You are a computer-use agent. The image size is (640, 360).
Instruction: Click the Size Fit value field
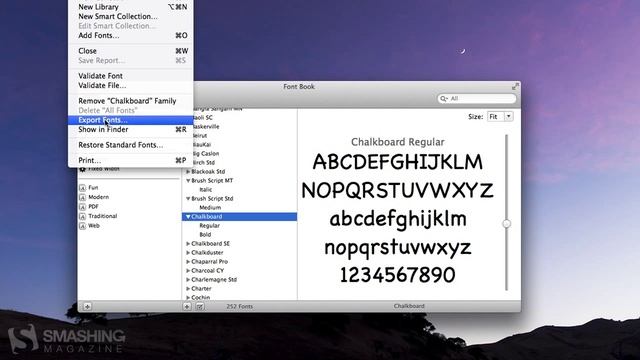(x=496, y=116)
